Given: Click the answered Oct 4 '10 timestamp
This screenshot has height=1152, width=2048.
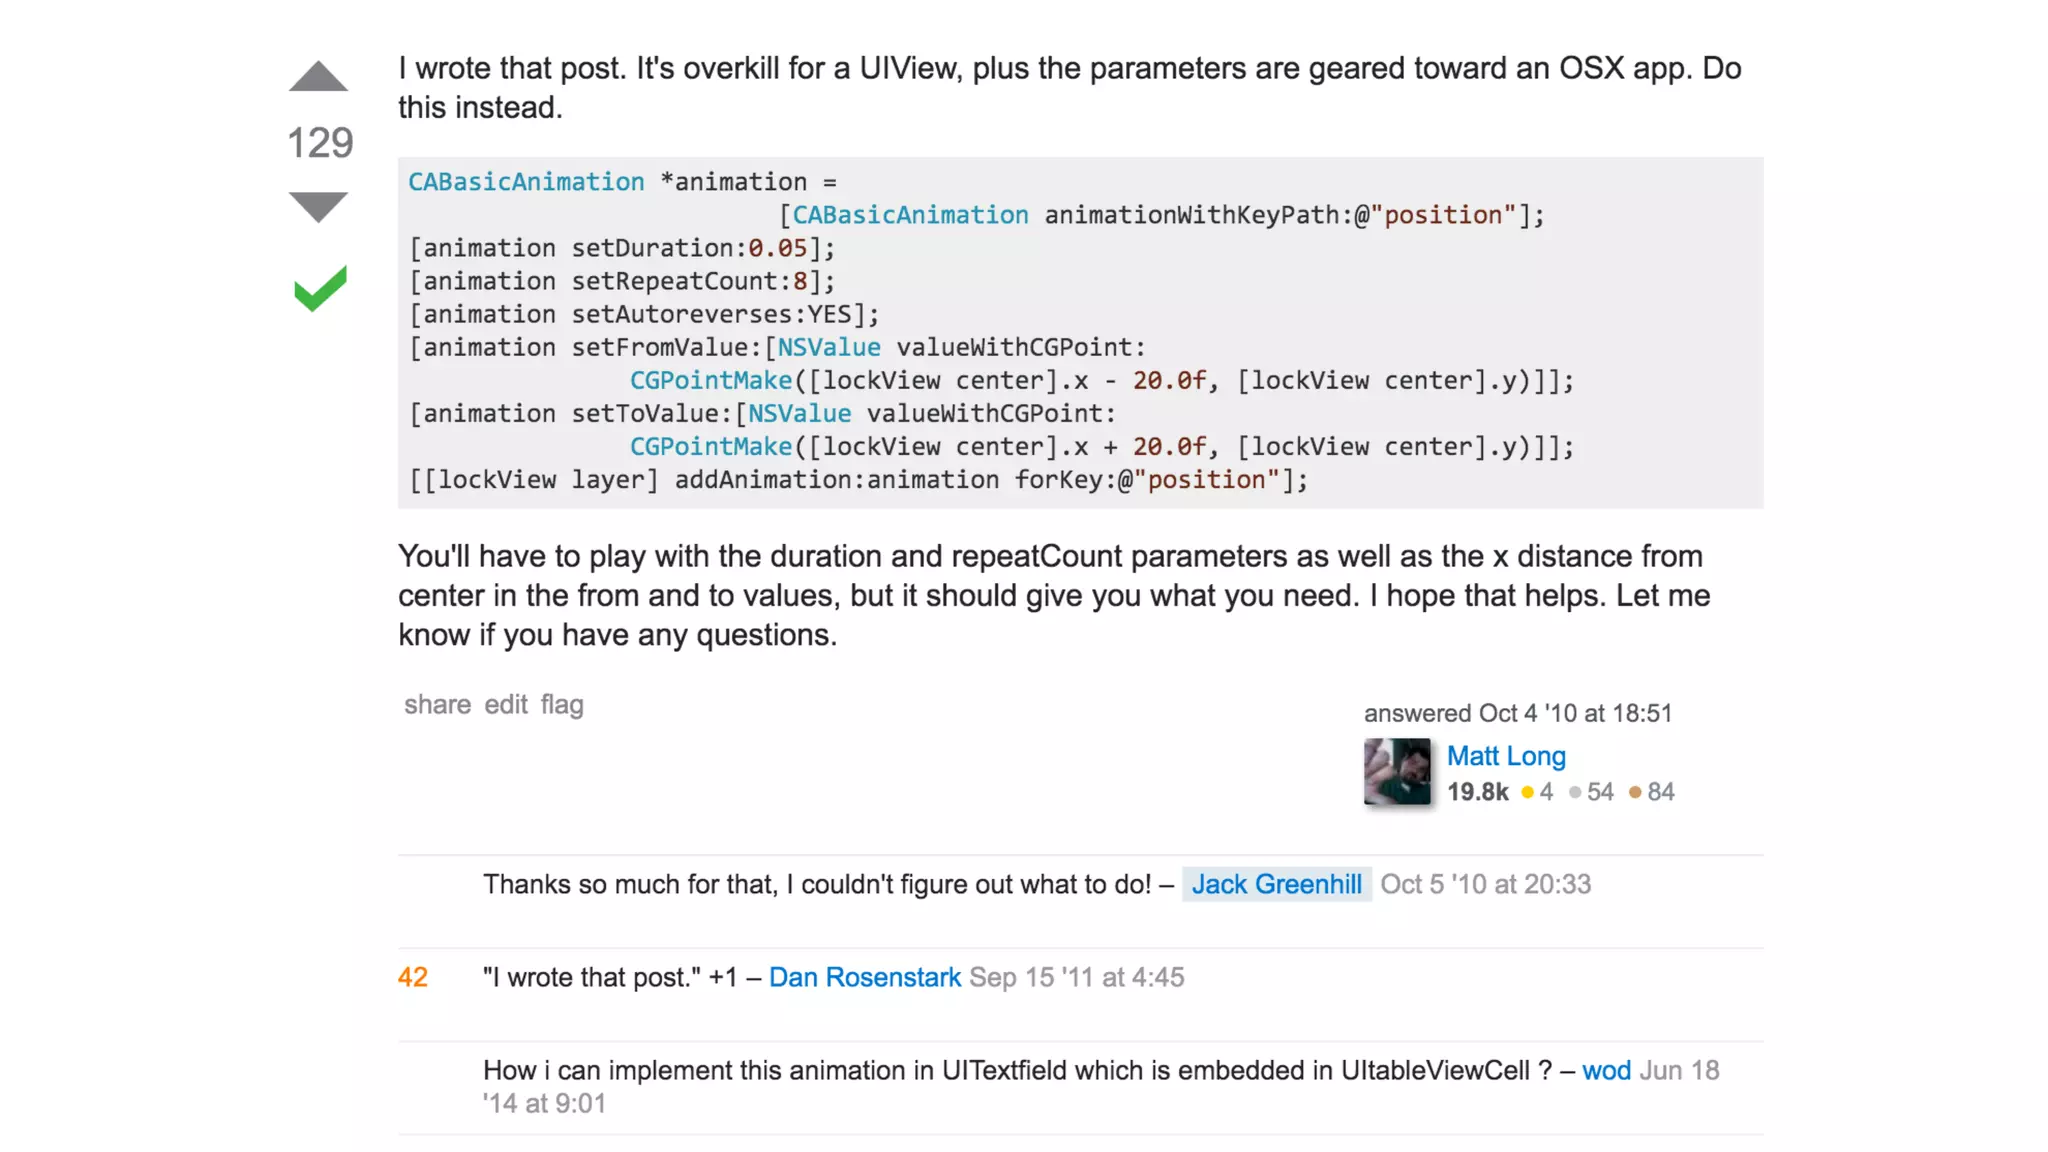Looking at the screenshot, I should (1518, 713).
